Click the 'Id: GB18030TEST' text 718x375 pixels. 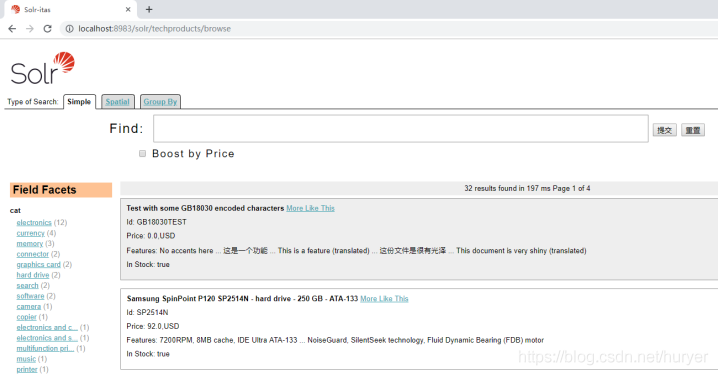(x=157, y=222)
